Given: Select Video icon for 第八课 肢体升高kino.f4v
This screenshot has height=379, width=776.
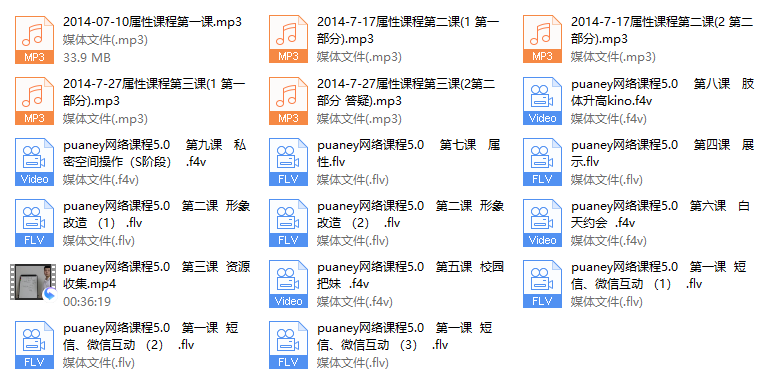Looking at the screenshot, I should coord(542,101).
